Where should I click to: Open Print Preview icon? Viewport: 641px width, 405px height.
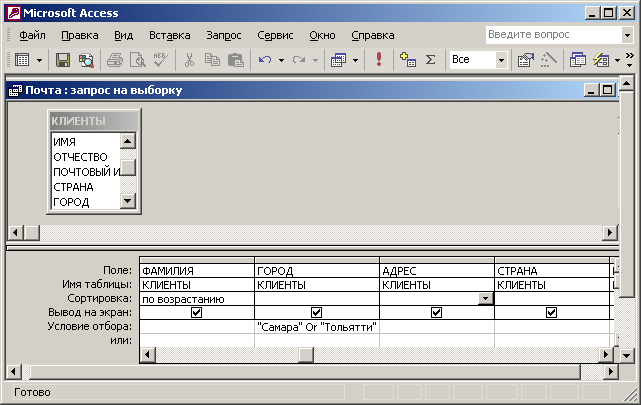point(138,60)
